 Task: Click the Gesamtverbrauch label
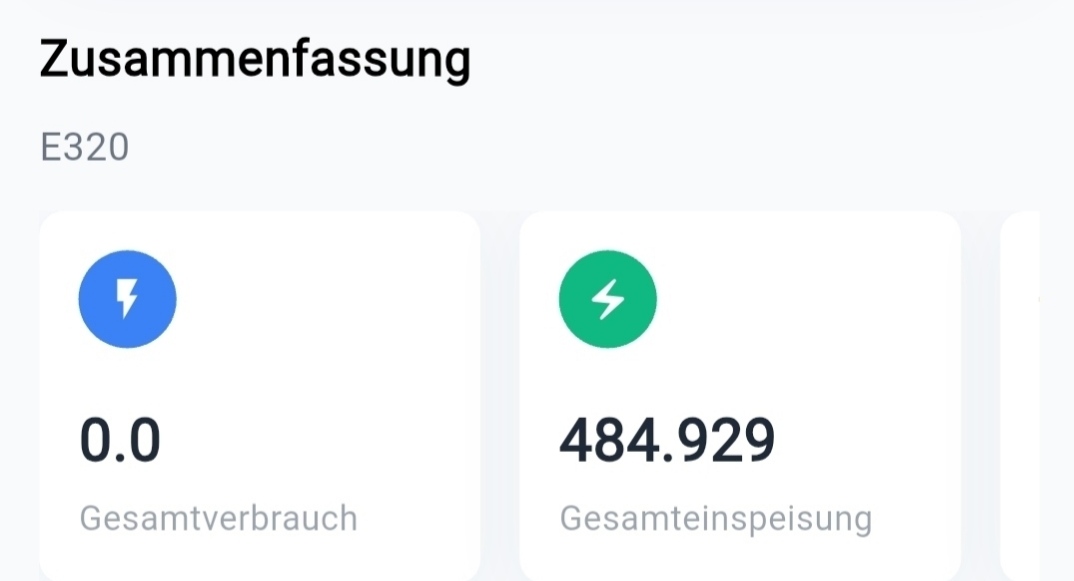coord(218,519)
